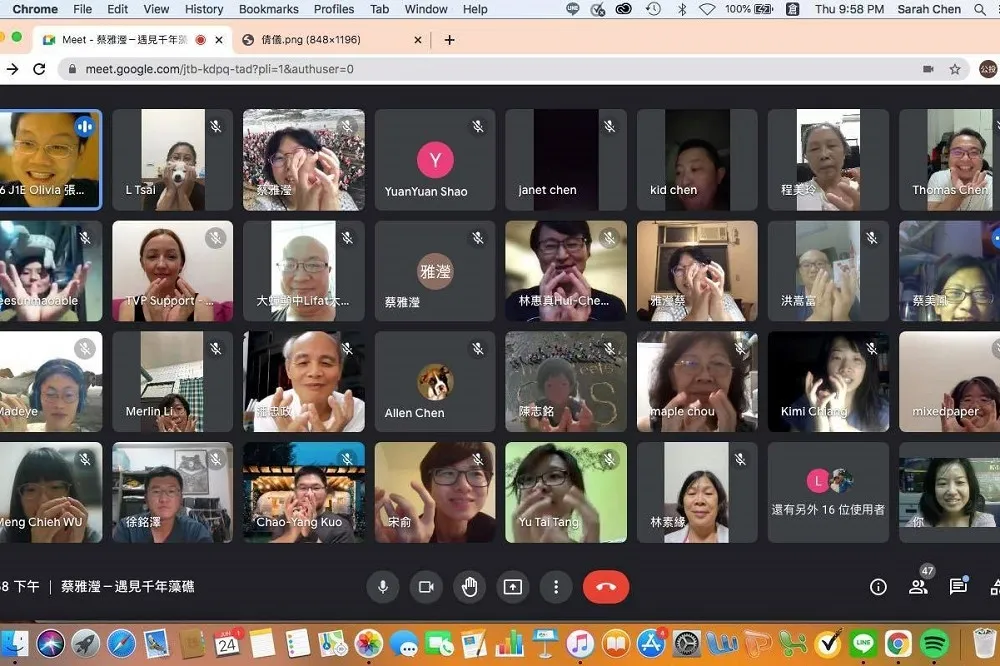Open Spotlight search in the menu bar
This screenshot has height=666, width=1000.
tap(980, 9)
